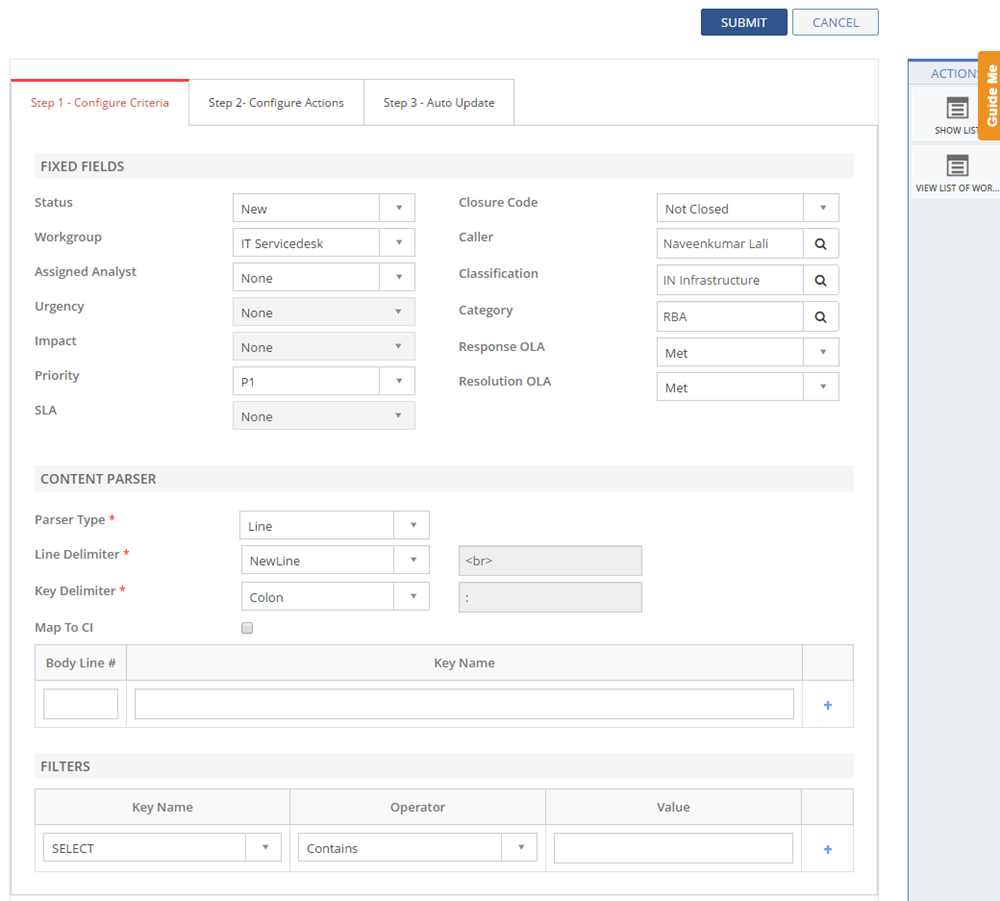Open the Priority dropdown set to P1
The width and height of the screenshot is (1000, 901).
(323, 381)
